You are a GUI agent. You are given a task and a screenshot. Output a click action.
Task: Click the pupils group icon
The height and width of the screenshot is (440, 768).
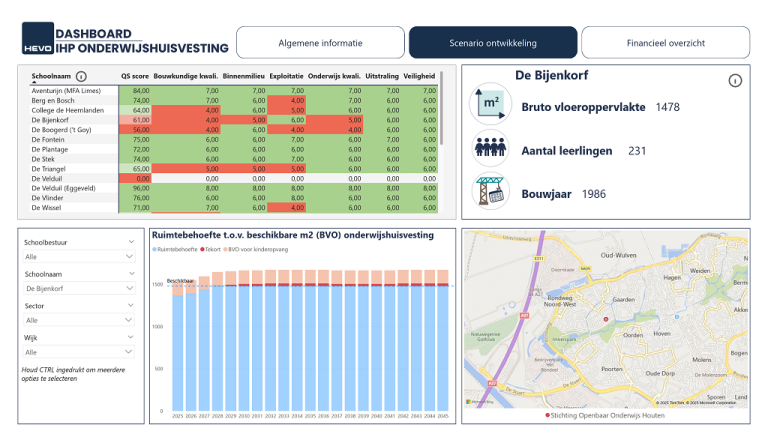[491, 147]
